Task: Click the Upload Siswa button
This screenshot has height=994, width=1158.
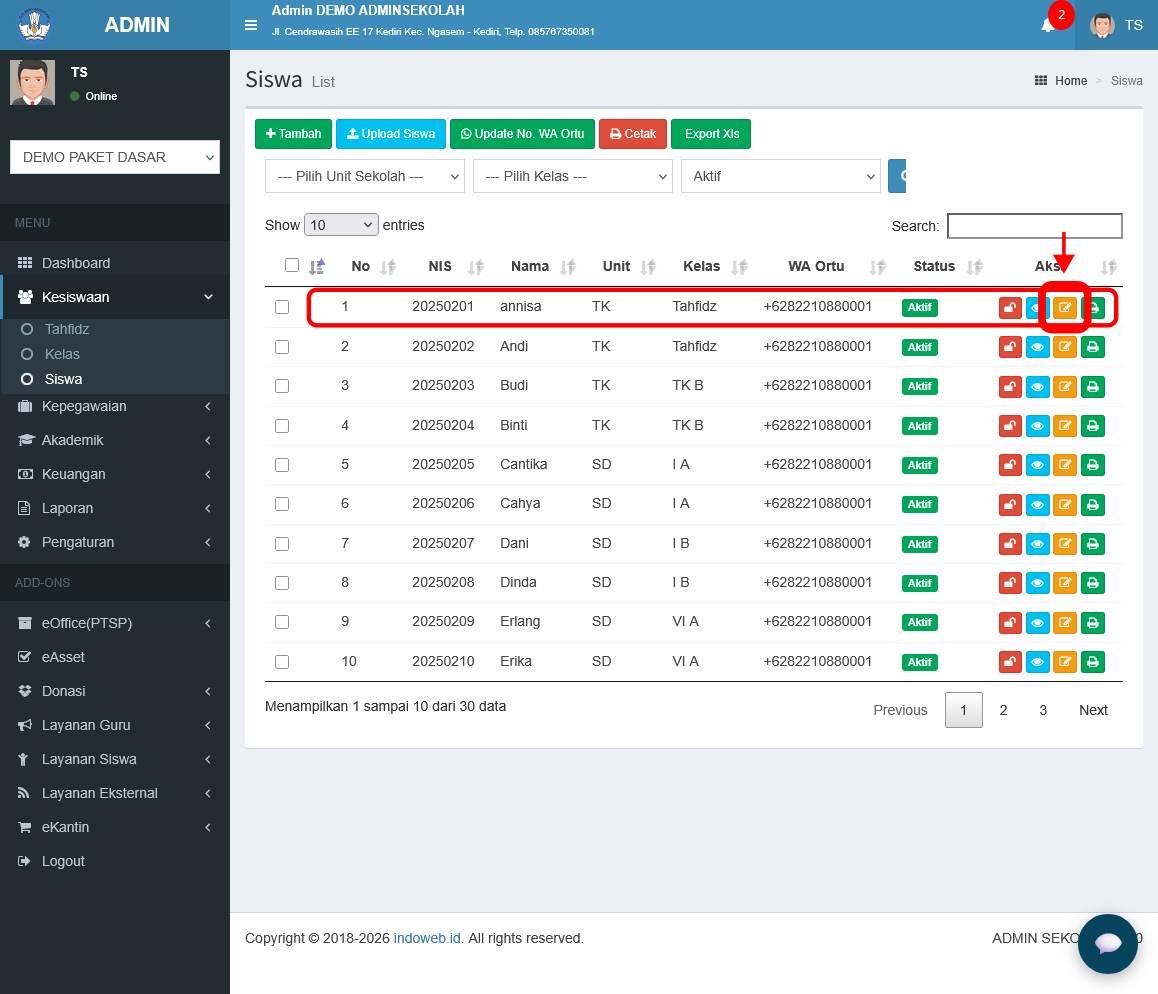Action: pos(391,134)
